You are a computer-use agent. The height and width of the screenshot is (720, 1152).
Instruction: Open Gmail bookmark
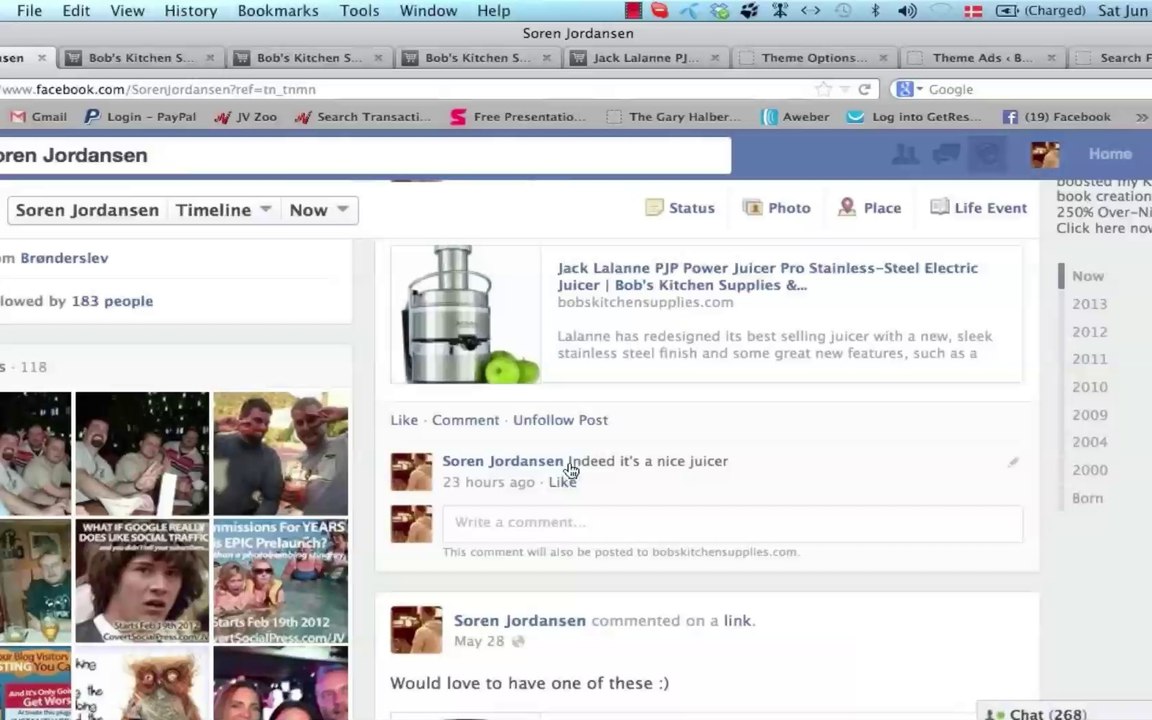pyautogui.click(x=40, y=117)
